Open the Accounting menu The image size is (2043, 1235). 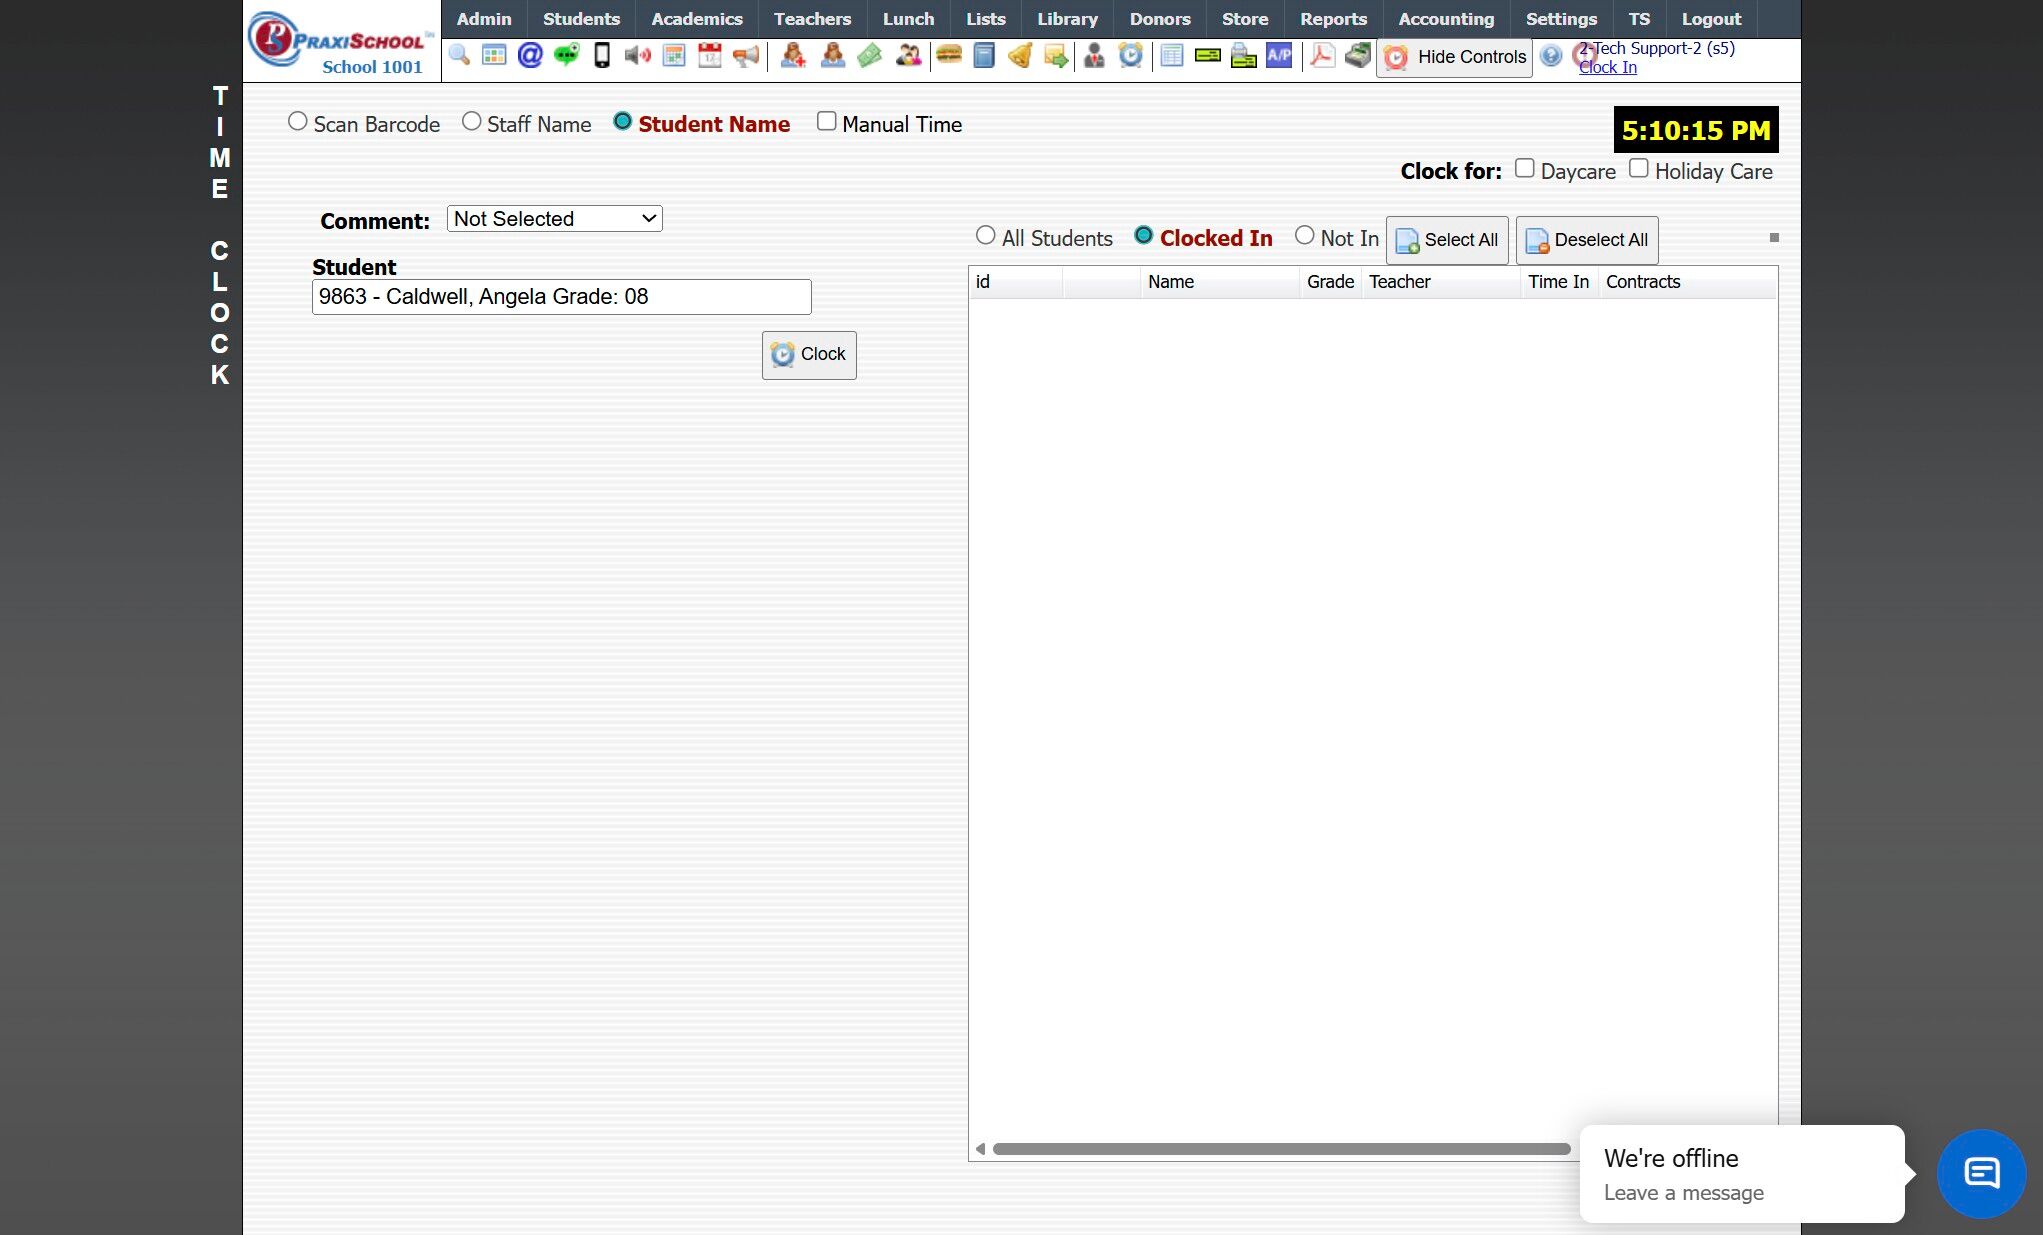coord(1446,19)
